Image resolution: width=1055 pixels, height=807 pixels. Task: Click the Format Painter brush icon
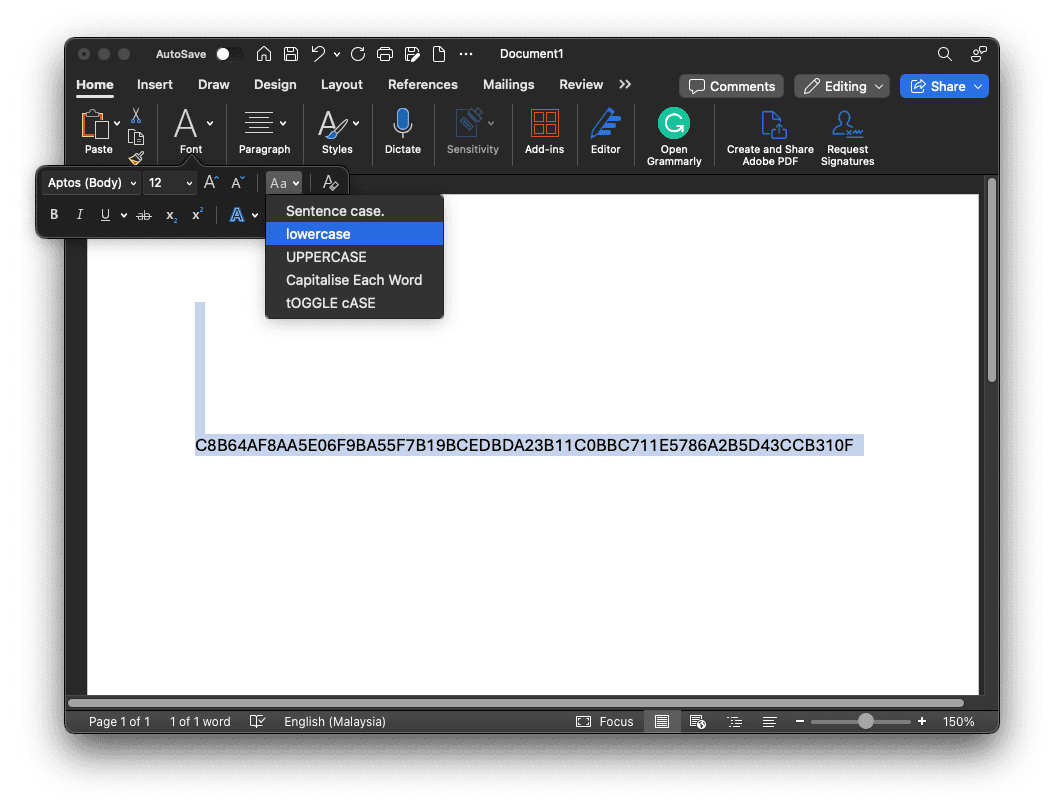136,158
